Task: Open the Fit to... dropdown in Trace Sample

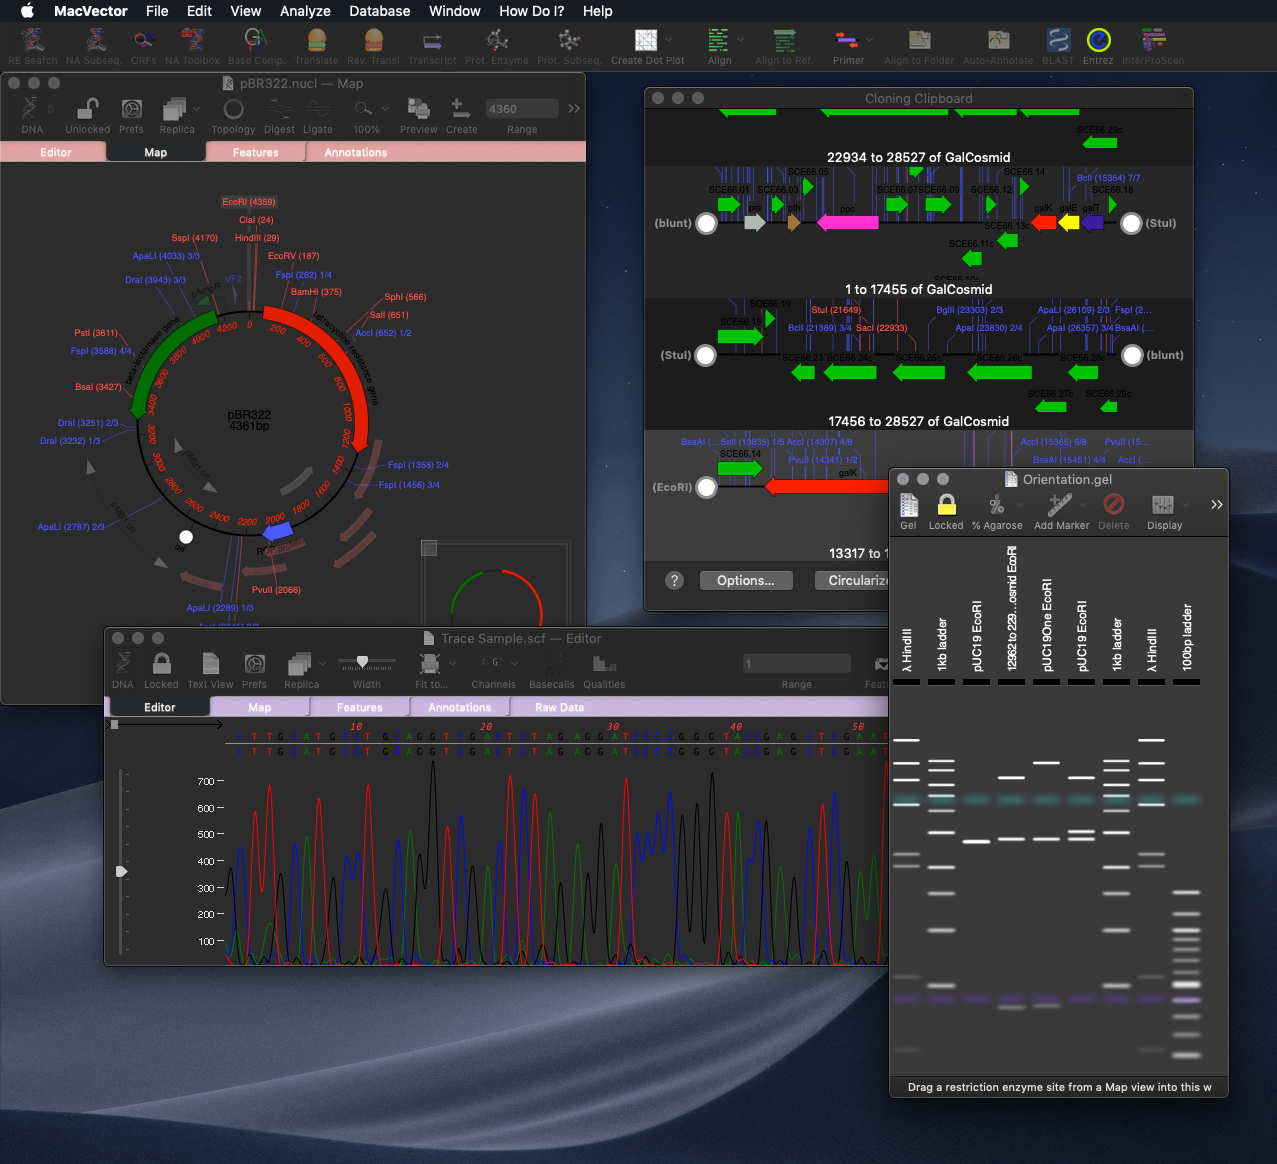Action: (452, 664)
